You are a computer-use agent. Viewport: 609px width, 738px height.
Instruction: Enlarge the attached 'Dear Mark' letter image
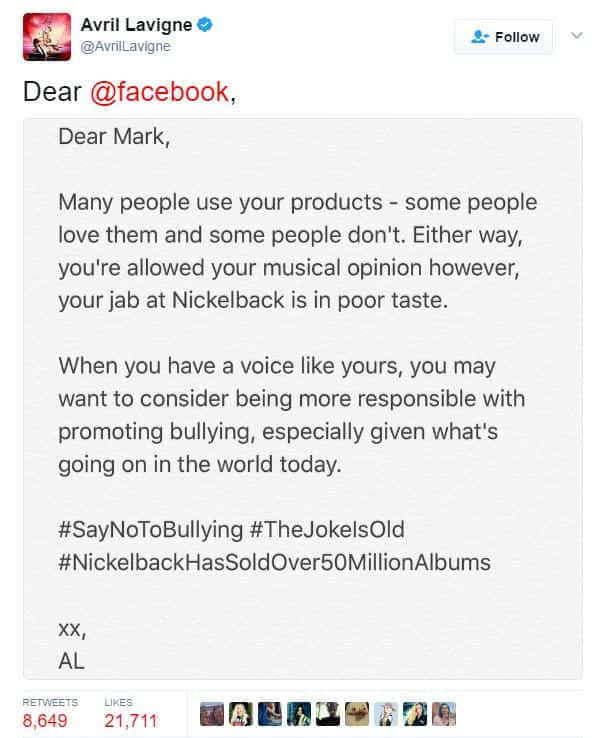pos(303,400)
